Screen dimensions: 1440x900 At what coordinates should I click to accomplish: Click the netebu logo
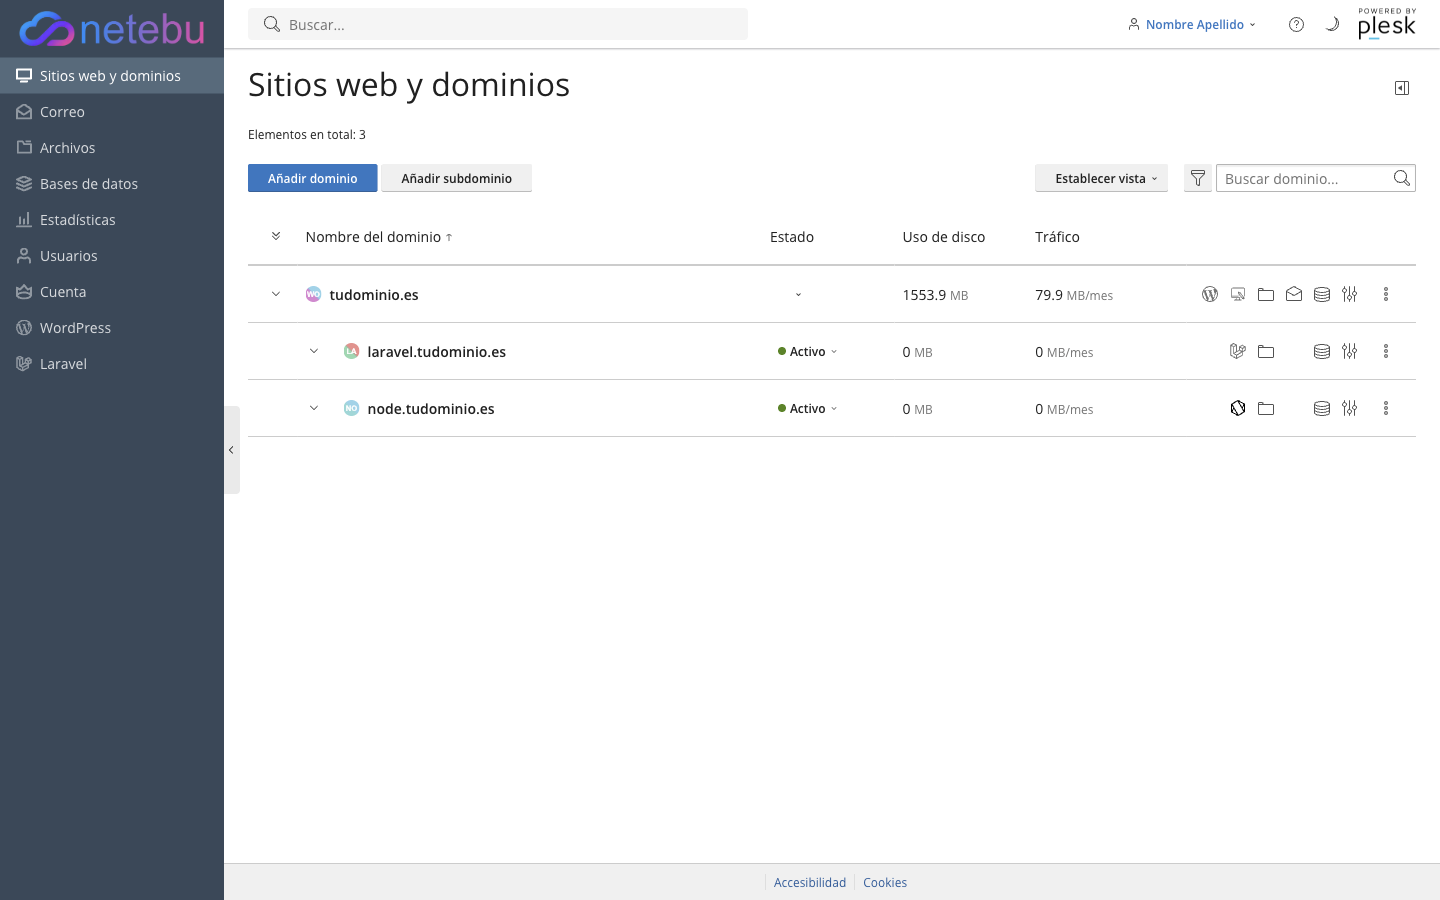tap(112, 29)
